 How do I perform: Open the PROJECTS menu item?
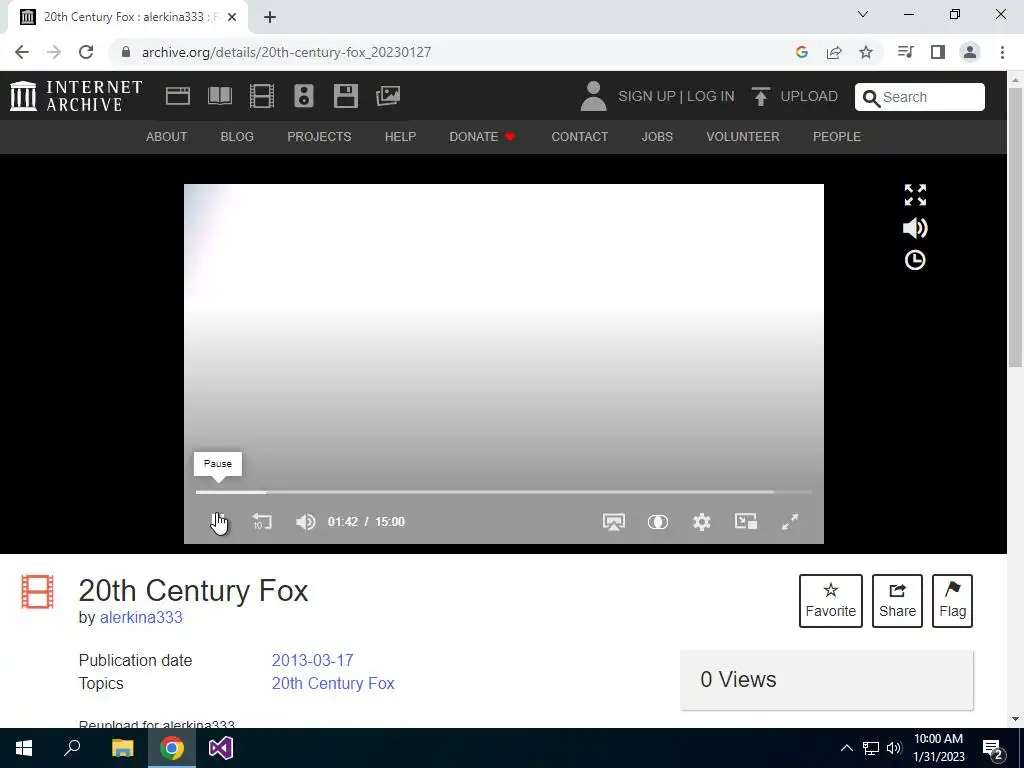(319, 136)
